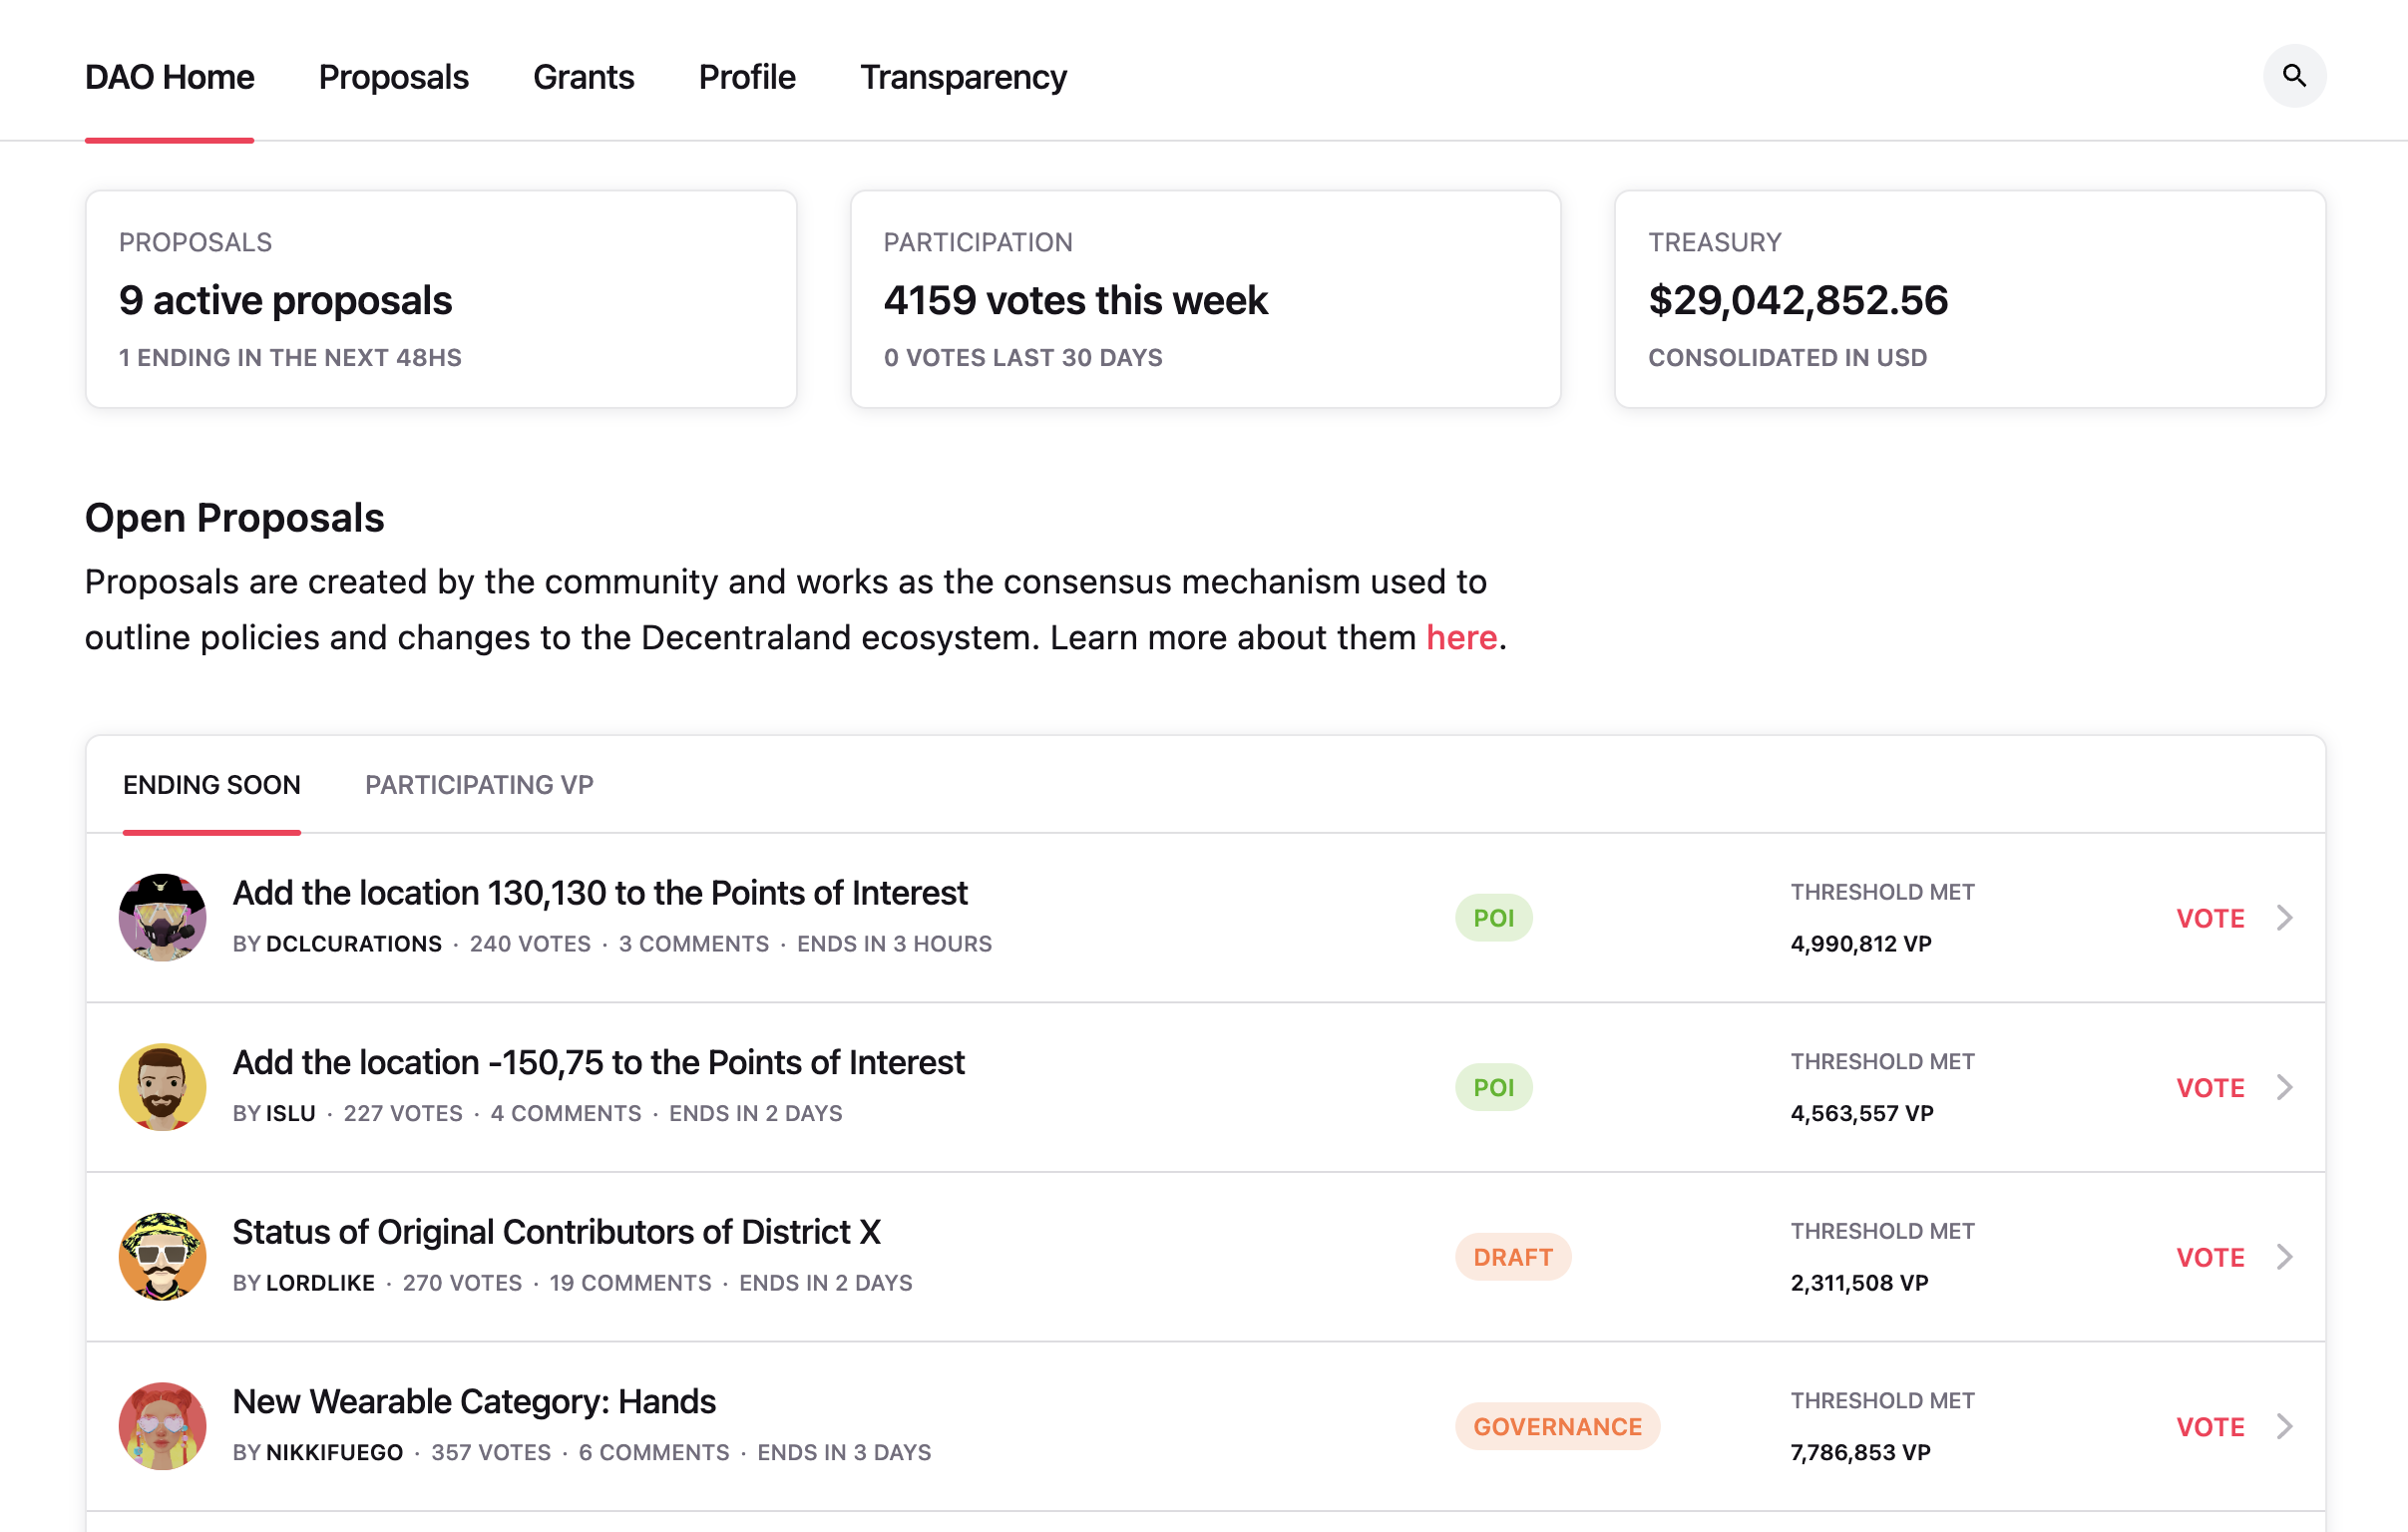
Task: Switch to Participating VP tab
Action: [x=479, y=785]
